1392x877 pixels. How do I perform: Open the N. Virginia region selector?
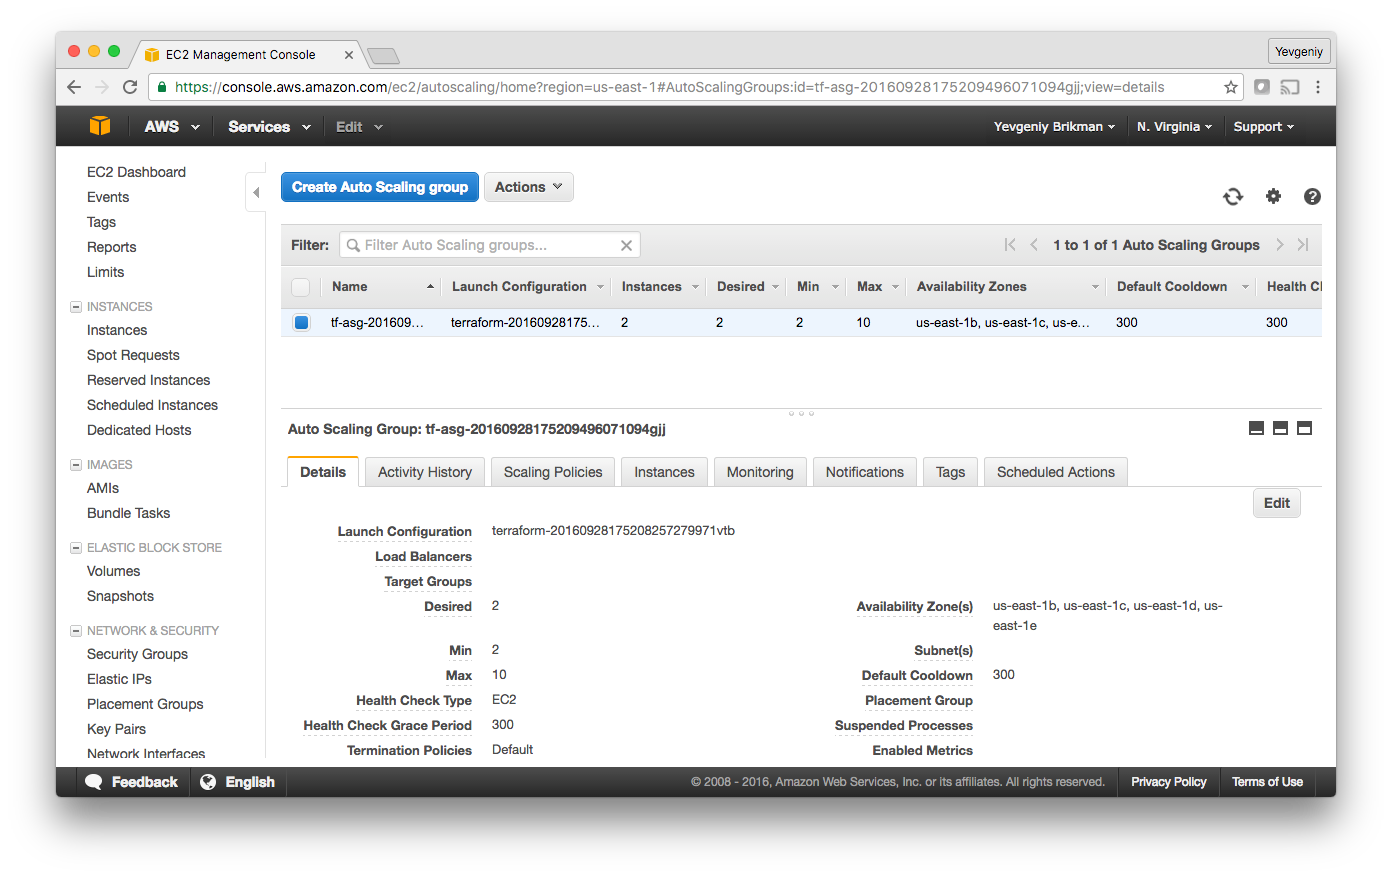[x=1174, y=127]
